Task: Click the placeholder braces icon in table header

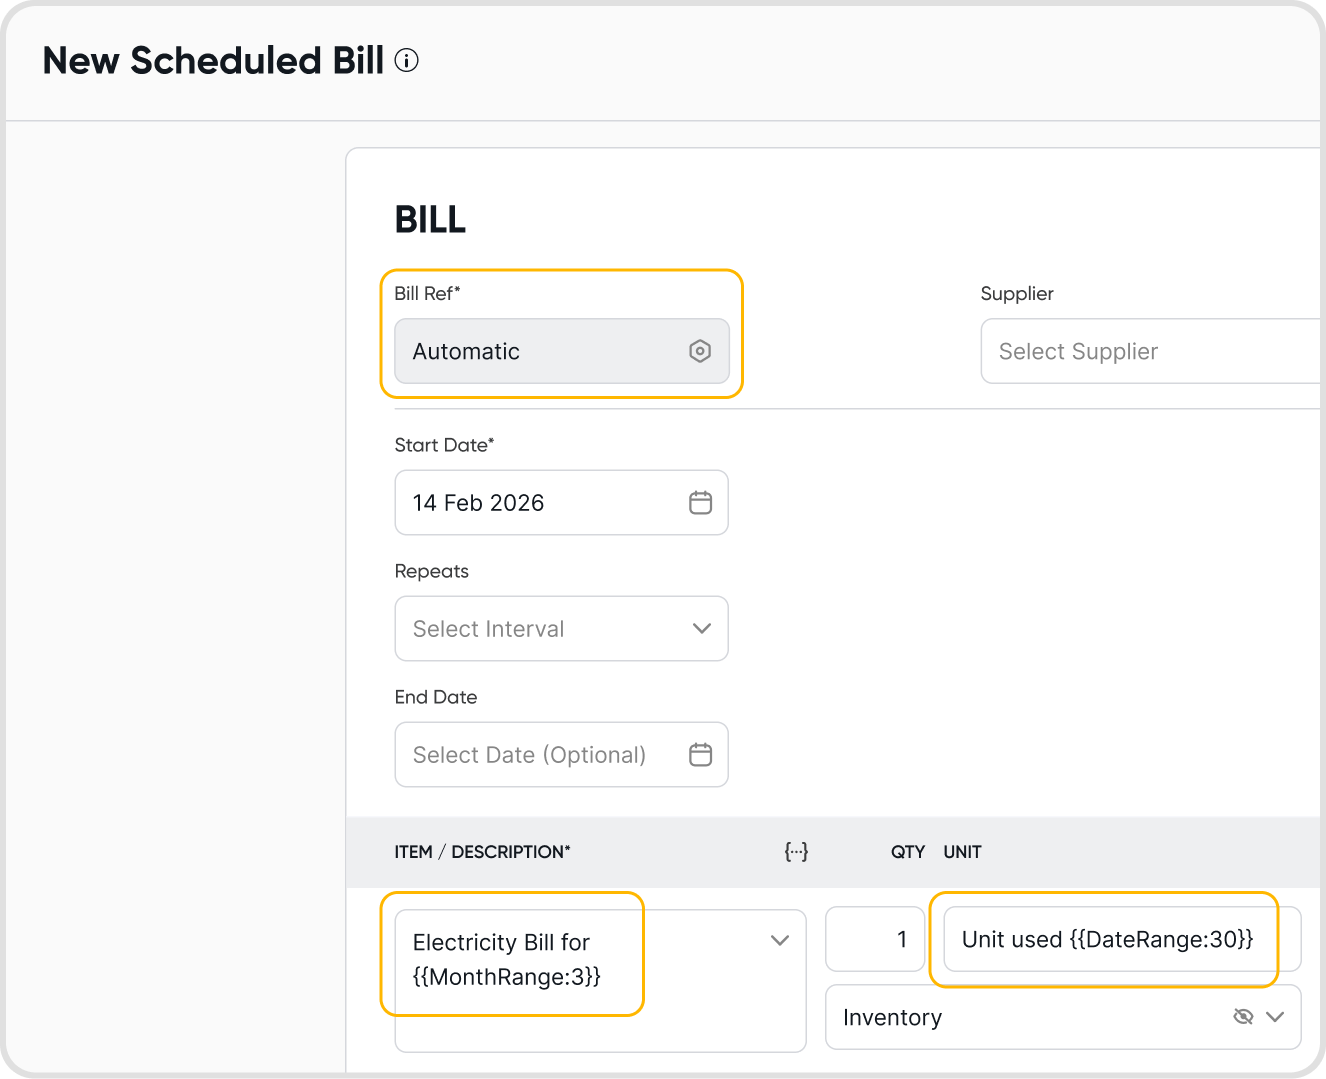Action: coord(796,852)
